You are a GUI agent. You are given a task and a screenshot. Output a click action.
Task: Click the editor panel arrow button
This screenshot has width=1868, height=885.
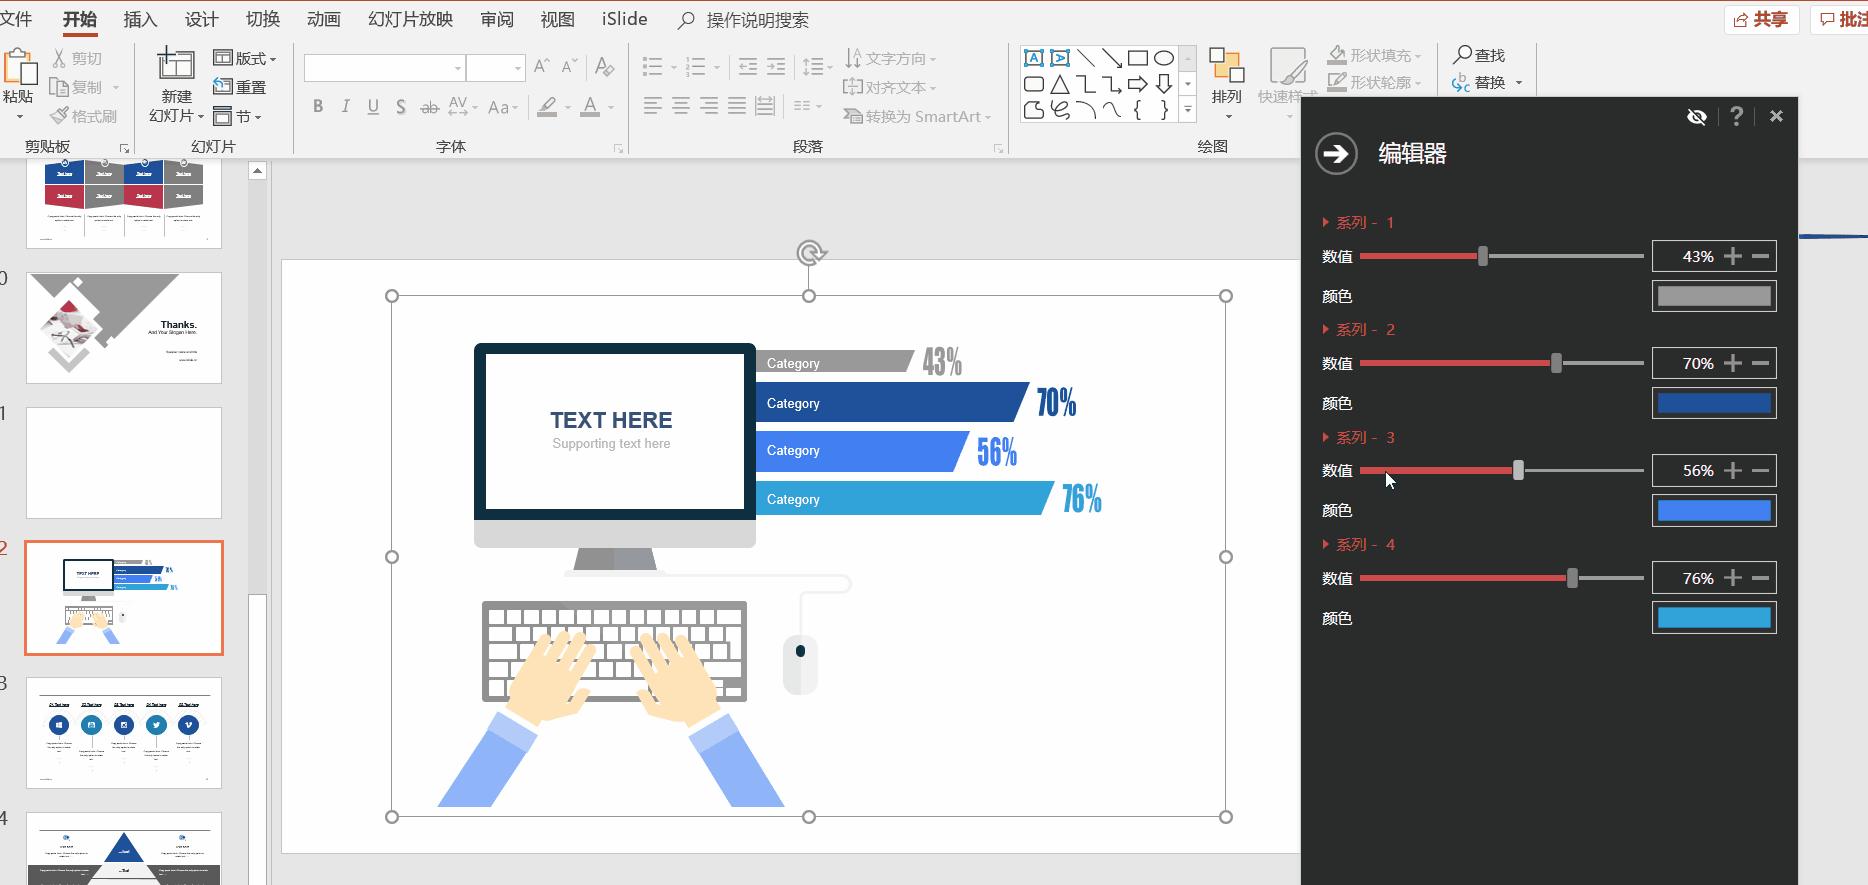1336,153
